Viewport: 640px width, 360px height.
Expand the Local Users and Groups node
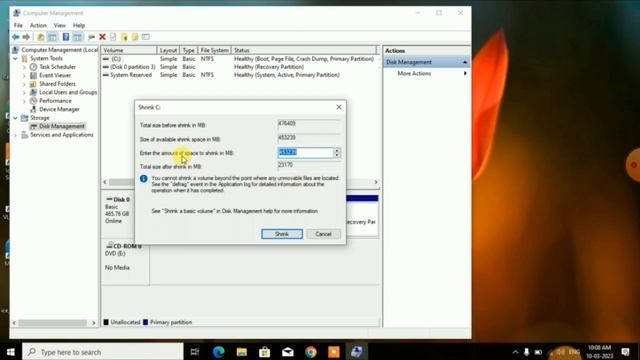(24, 93)
